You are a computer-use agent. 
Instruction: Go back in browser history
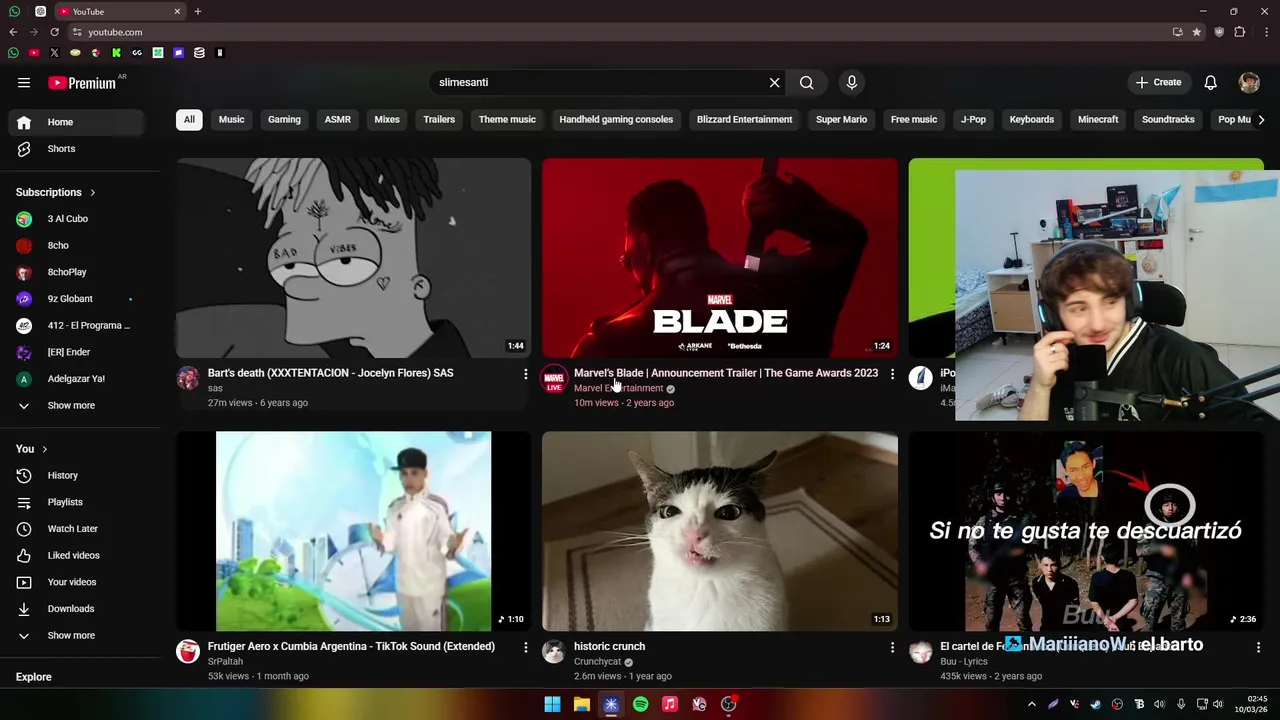[13, 32]
